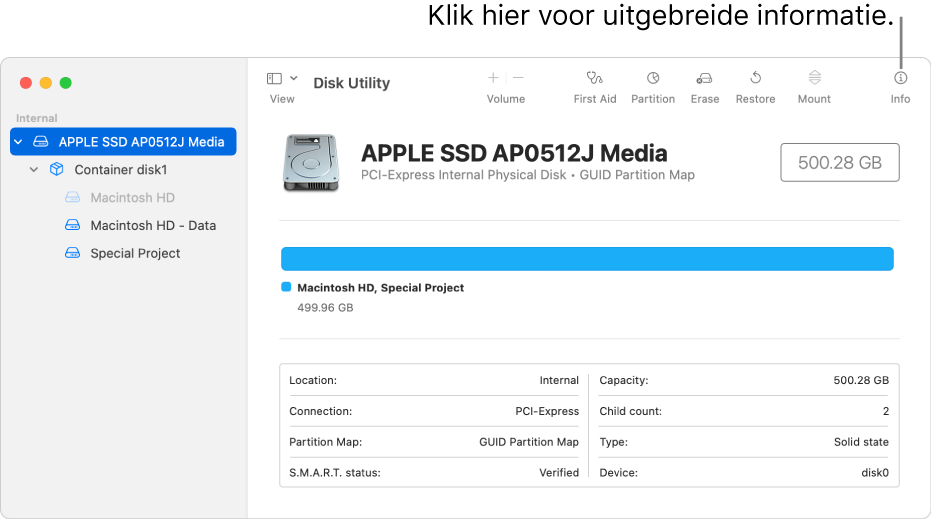This screenshot has width=931, height=519.
Task: Select the dimmed Macintosh HD volume
Action: (x=132, y=198)
